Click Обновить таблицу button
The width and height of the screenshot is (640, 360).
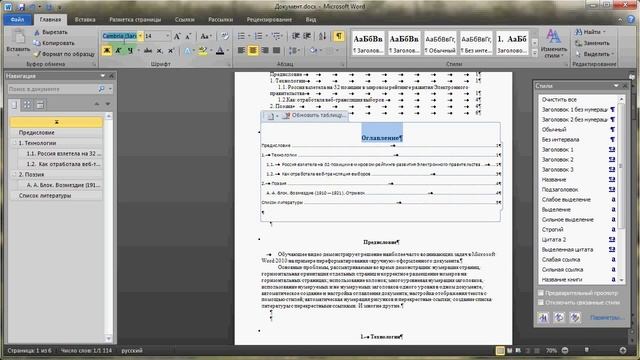(314, 116)
